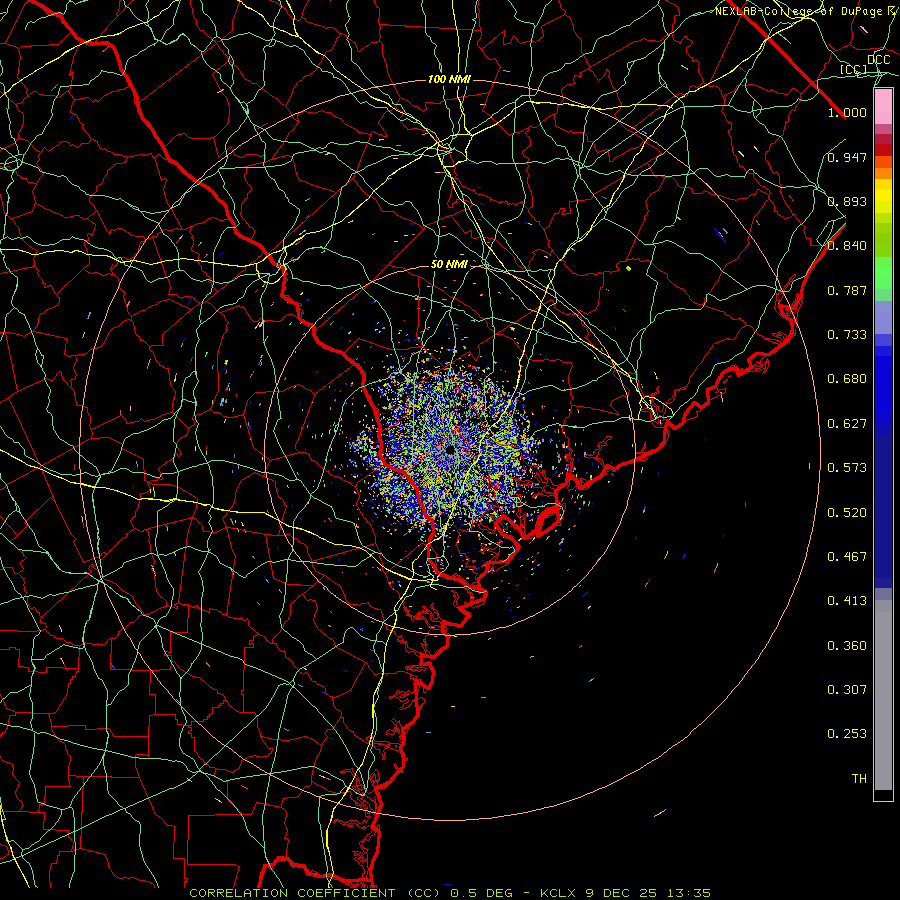Click the 13:35 timestamp in caption

point(689,893)
